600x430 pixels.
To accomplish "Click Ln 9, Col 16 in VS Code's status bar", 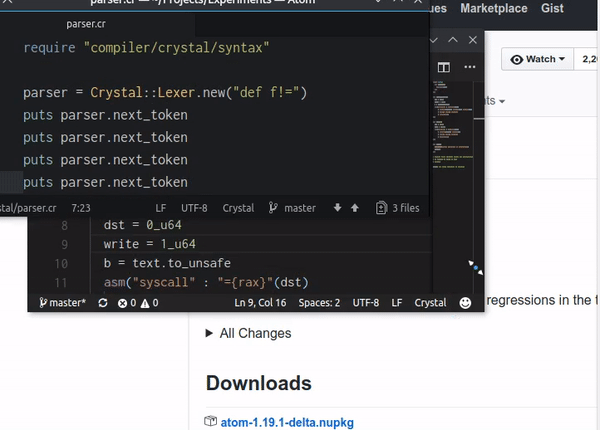I will pos(260,303).
